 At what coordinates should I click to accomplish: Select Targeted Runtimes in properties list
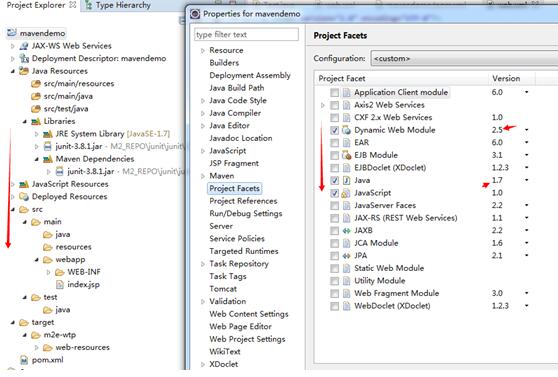click(x=244, y=251)
